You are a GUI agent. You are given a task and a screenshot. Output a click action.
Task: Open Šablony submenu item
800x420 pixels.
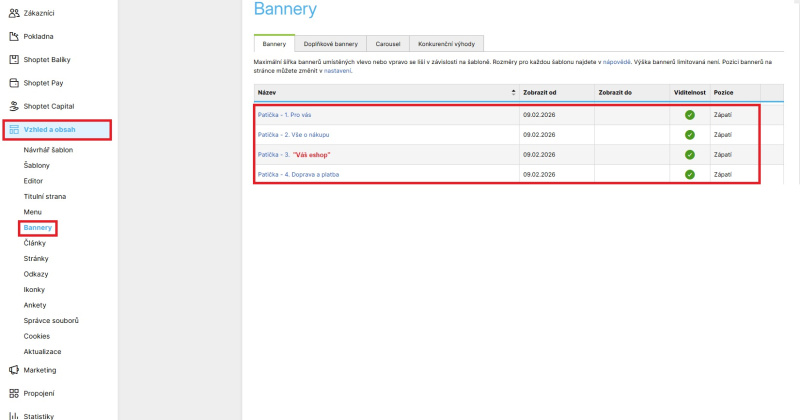coord(37,165)
